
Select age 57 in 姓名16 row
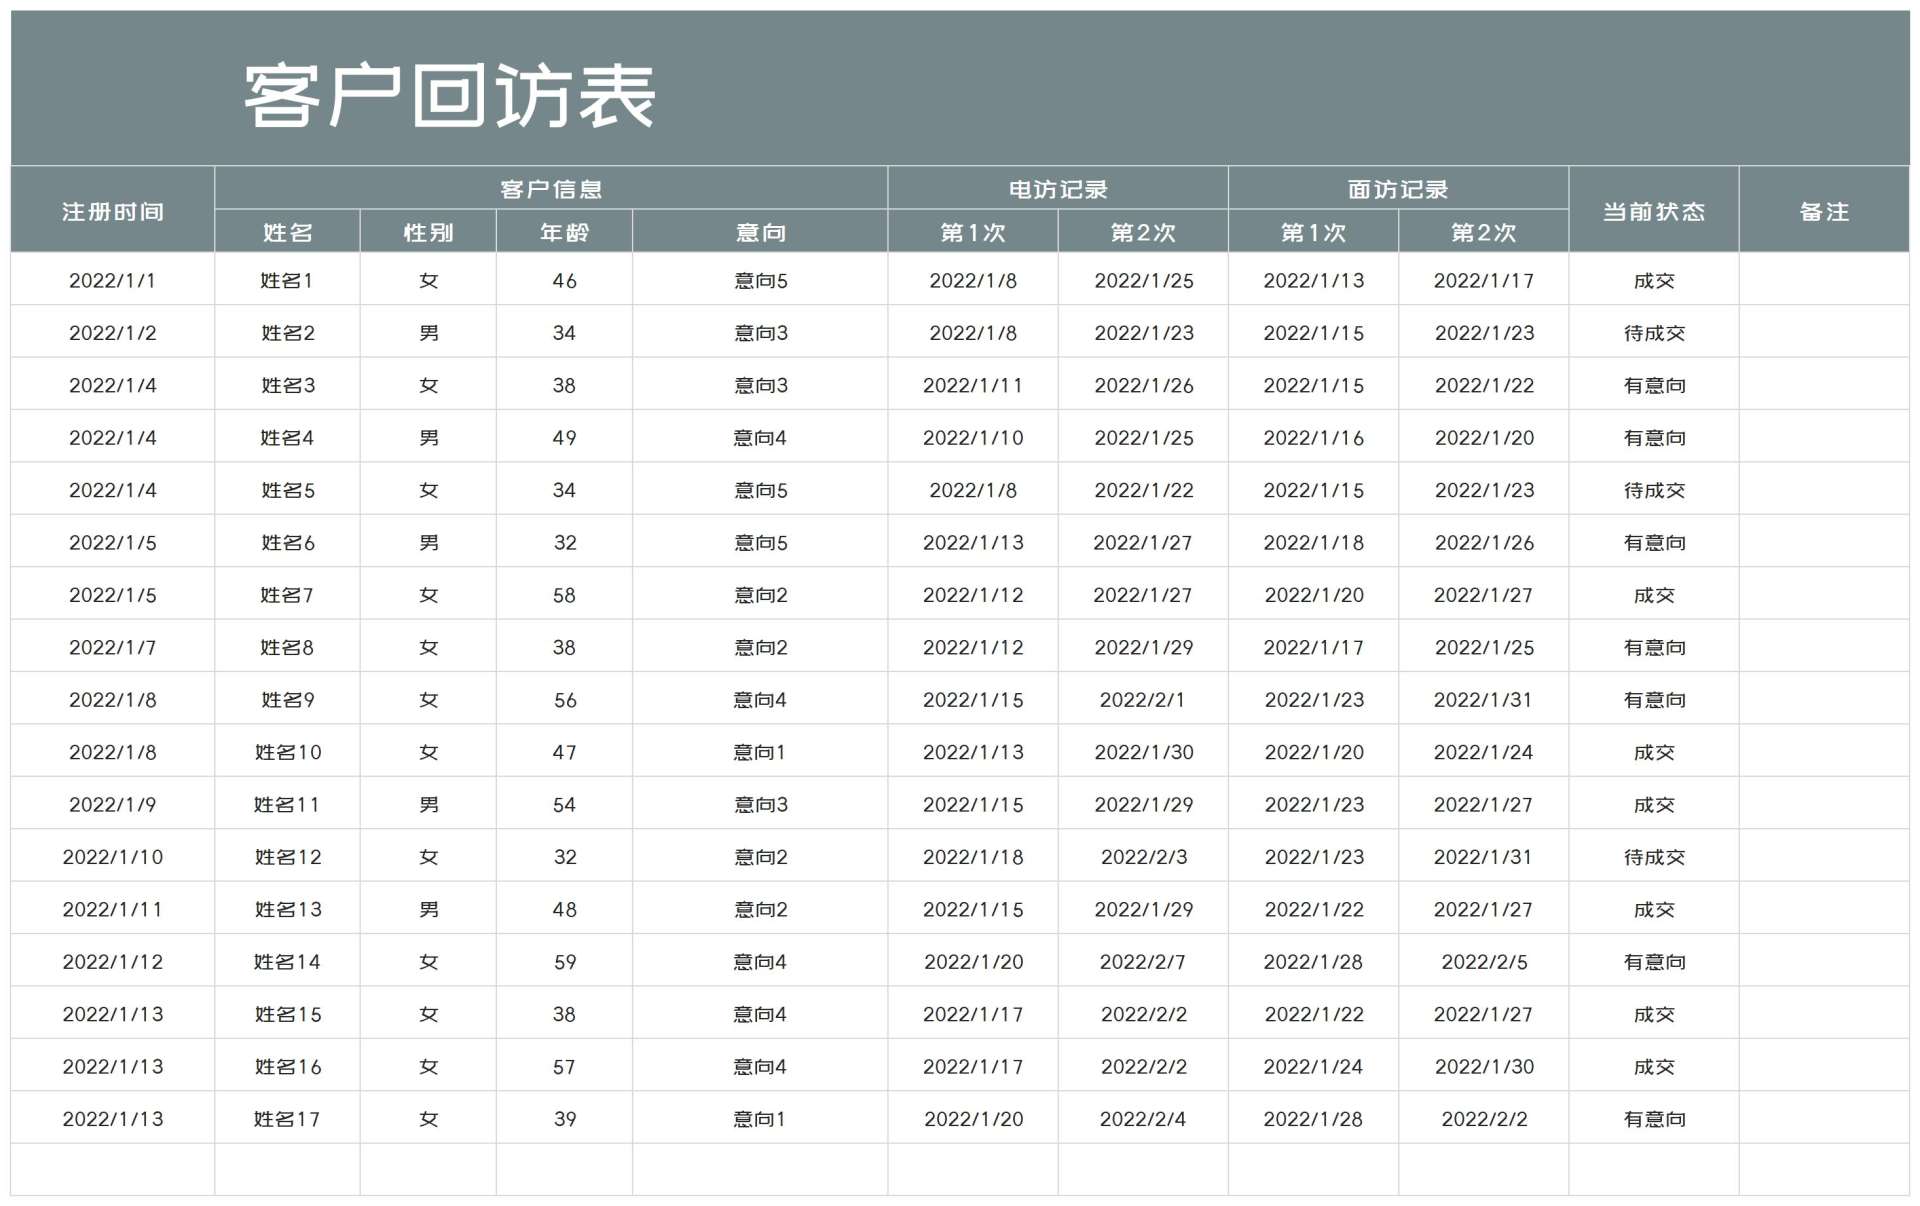pos(565,1067)
